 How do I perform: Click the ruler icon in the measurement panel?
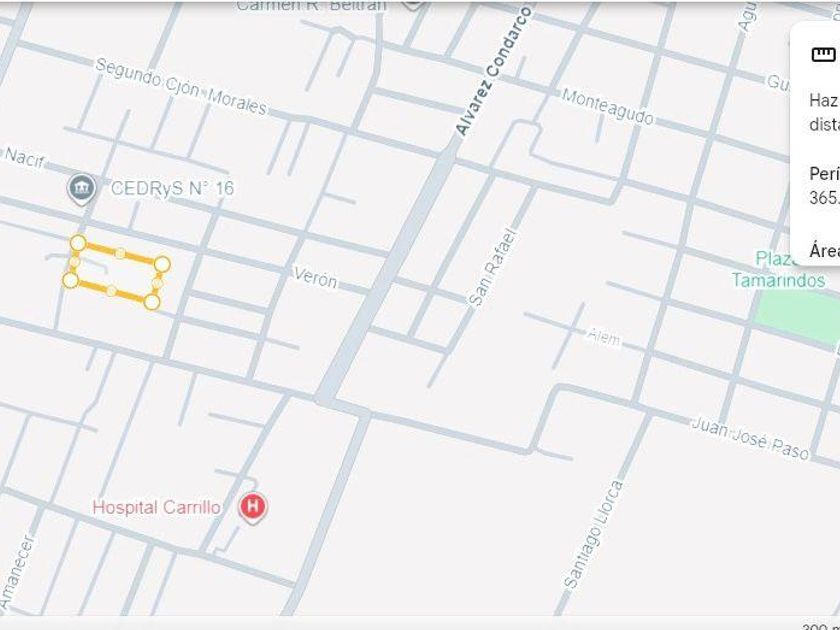pyautogui.click(x=823, y=55)
